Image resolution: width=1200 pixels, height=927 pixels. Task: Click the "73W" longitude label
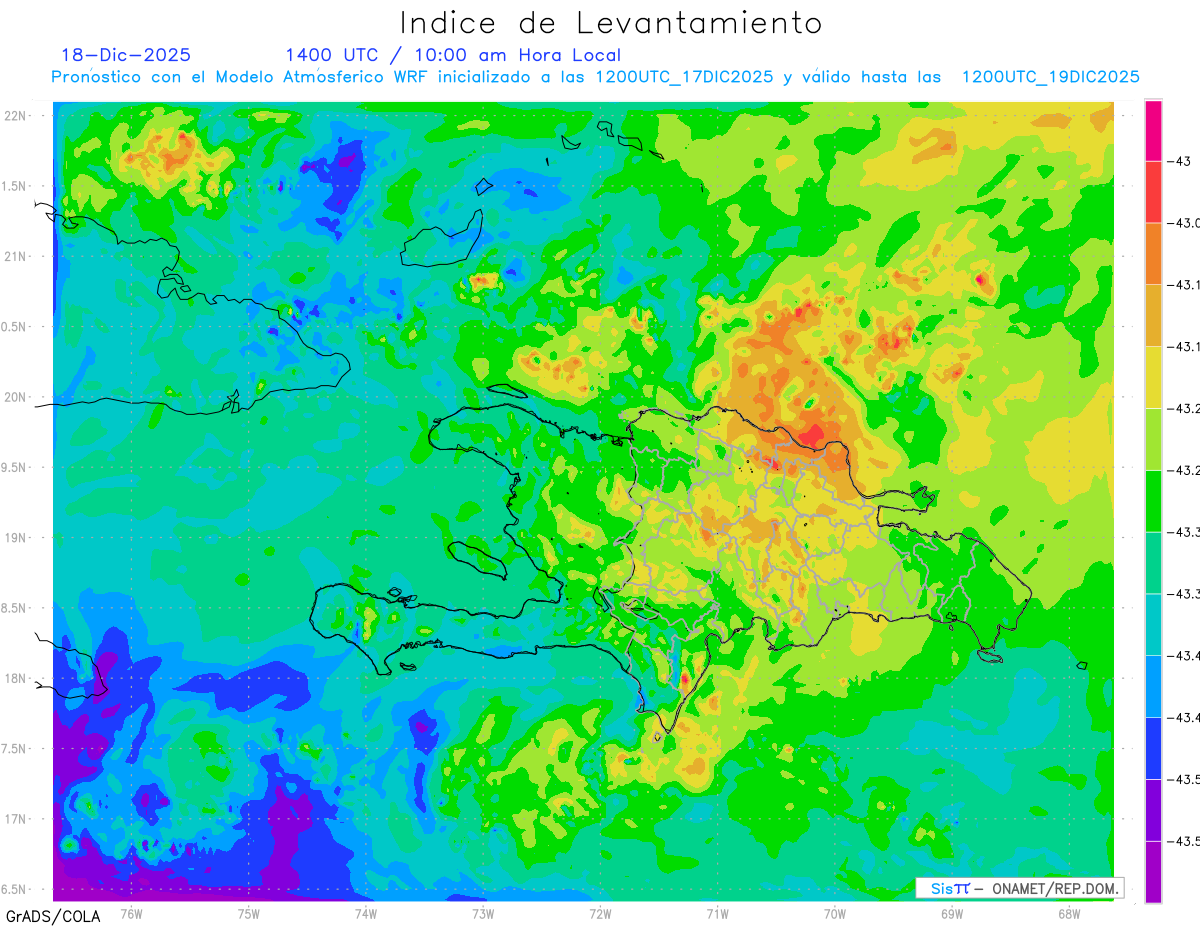tap(483, 913)
